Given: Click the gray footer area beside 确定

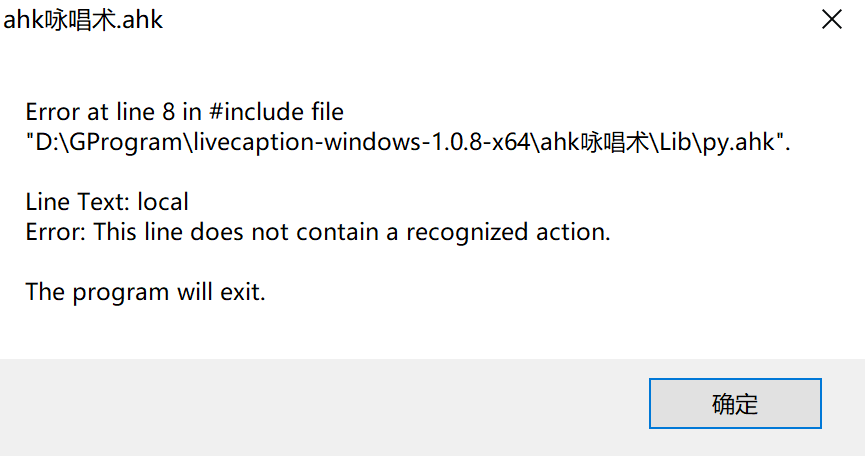Looking at the screenshot, I should click(300, 404).
